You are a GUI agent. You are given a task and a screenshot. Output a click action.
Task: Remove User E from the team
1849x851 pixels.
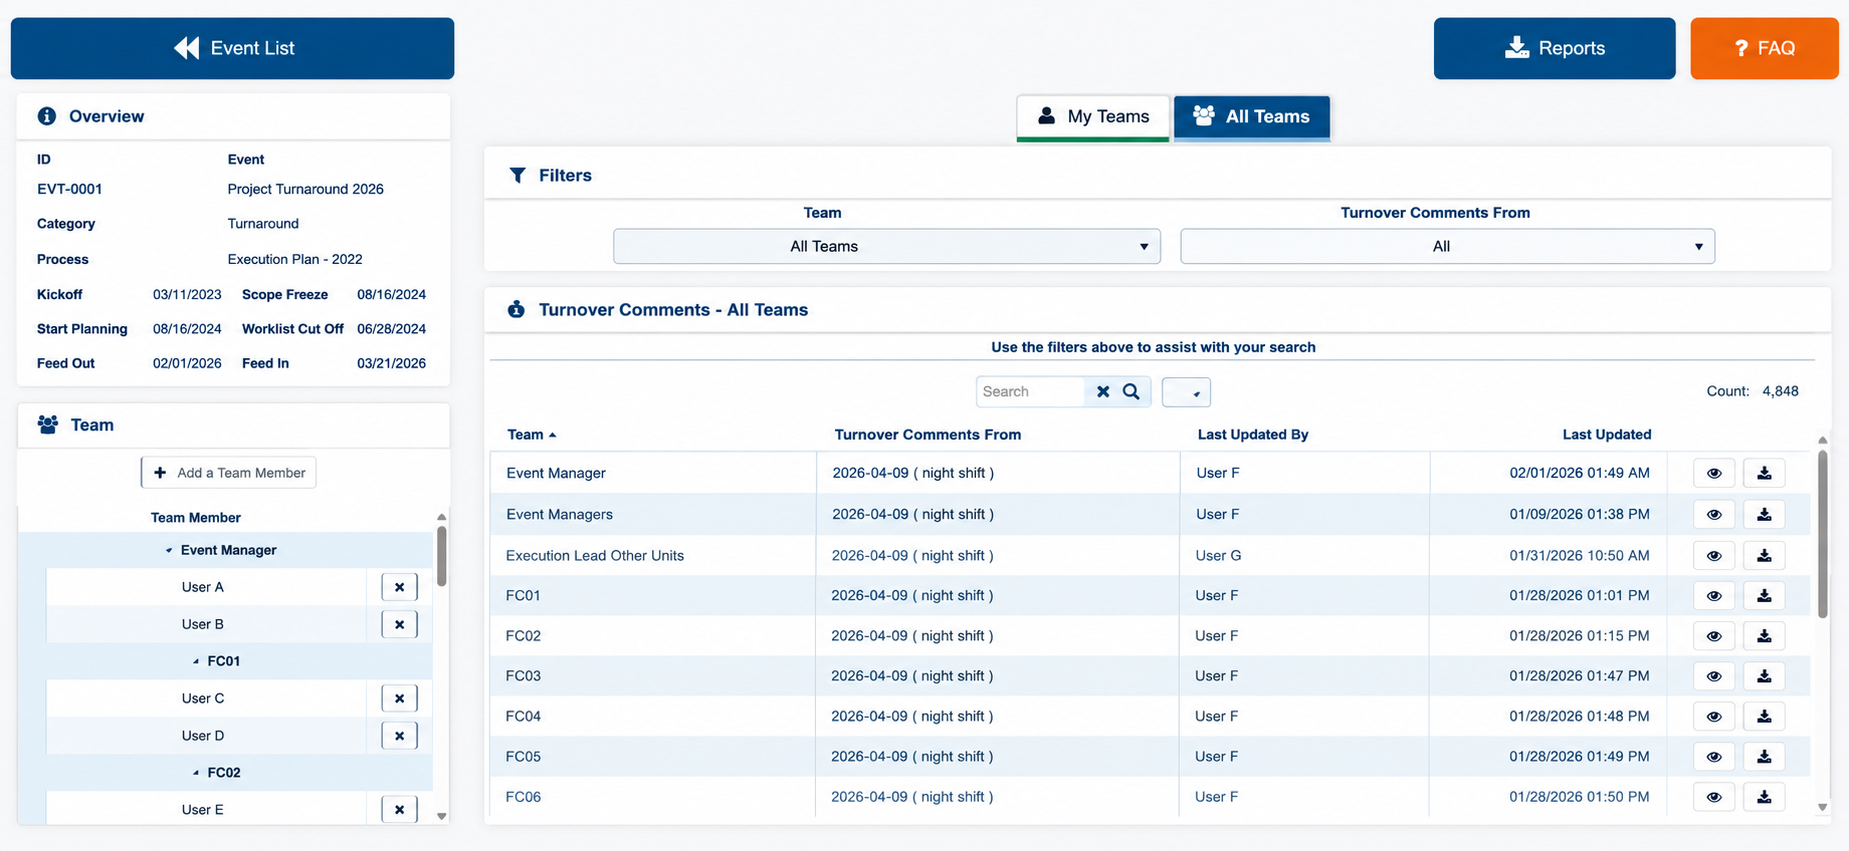pyautogui.click(x=399, y=809)
